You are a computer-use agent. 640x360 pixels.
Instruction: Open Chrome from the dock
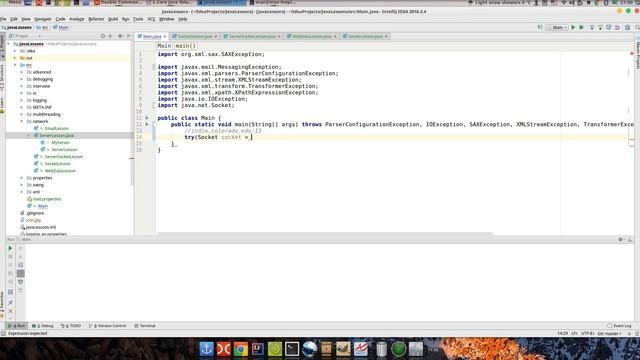coord(241,349)
